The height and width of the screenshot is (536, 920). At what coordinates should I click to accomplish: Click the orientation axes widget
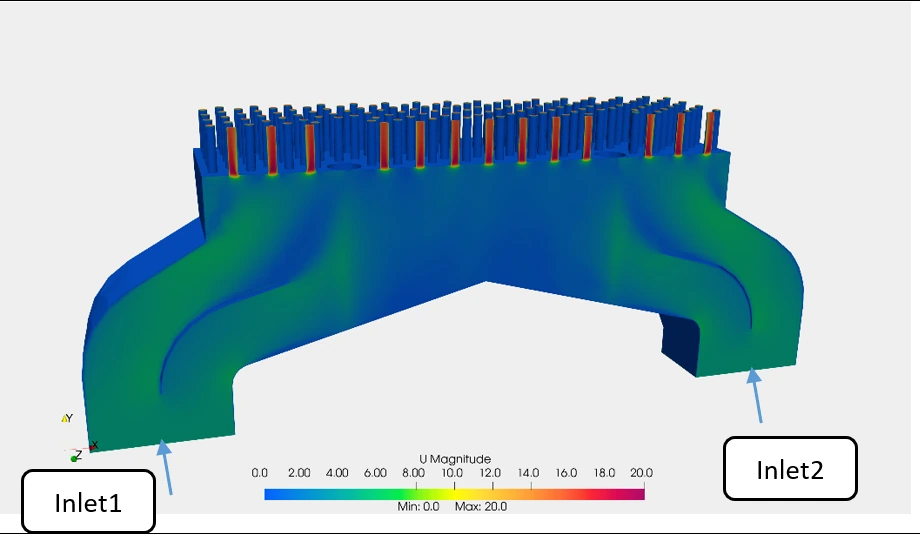tap(80, 437)
